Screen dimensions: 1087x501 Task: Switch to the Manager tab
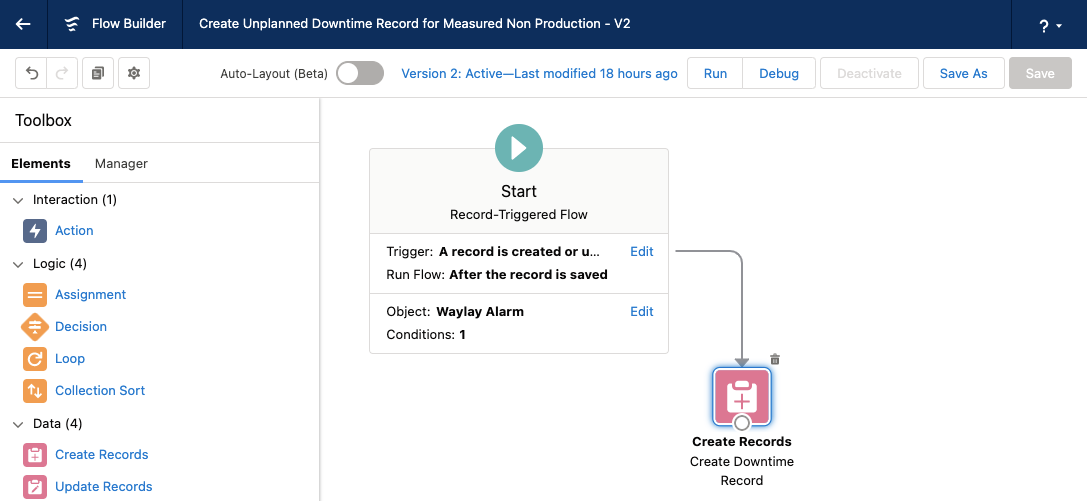pyautogui.click(x=121, y=164)
